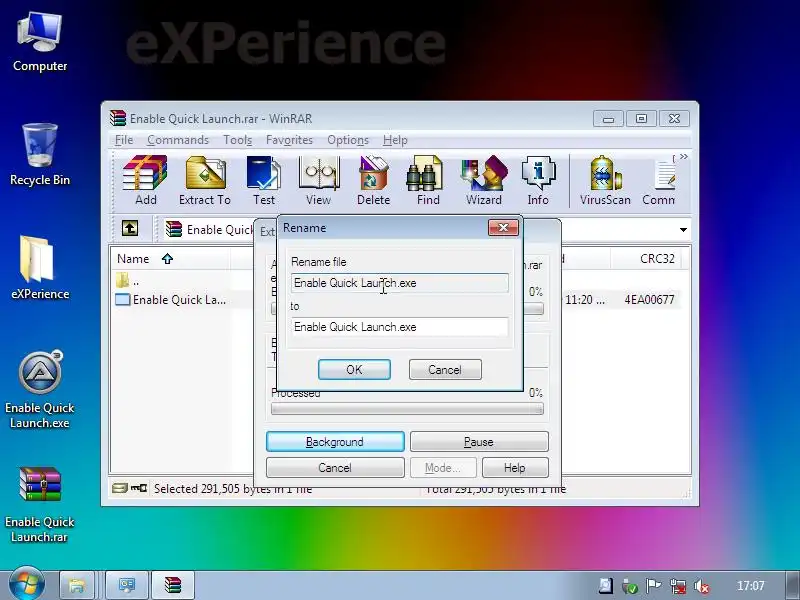Confirm the rename with OK
Screen dimensions: 800x600
(354, 369)
